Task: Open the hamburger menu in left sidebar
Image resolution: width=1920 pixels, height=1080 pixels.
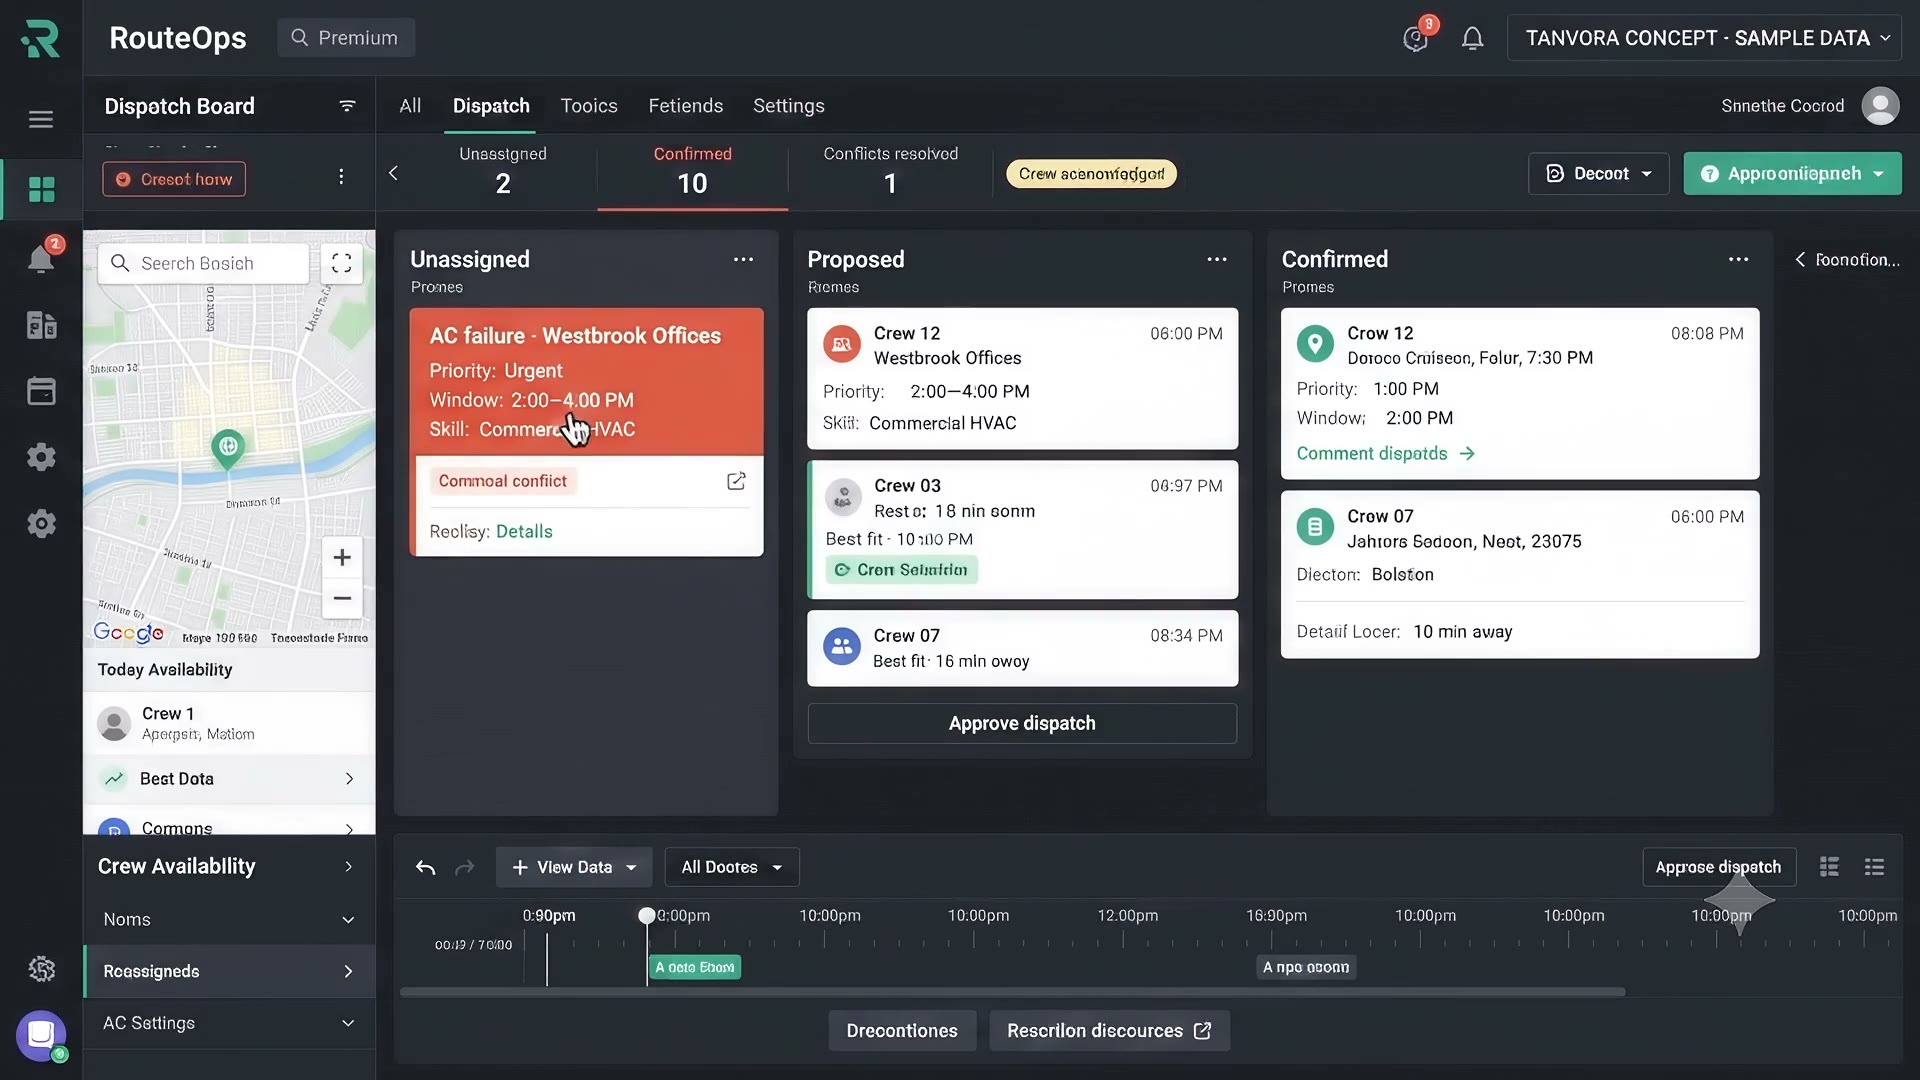Action: coord(41,120)
